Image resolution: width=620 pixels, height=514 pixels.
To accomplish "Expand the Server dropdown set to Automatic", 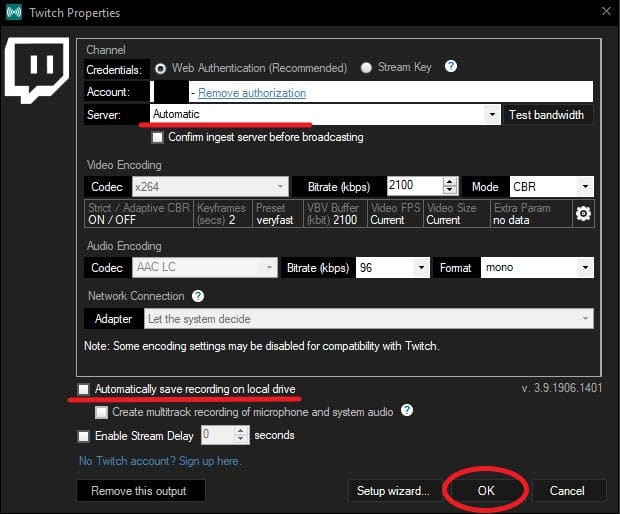I will (491, 115).
